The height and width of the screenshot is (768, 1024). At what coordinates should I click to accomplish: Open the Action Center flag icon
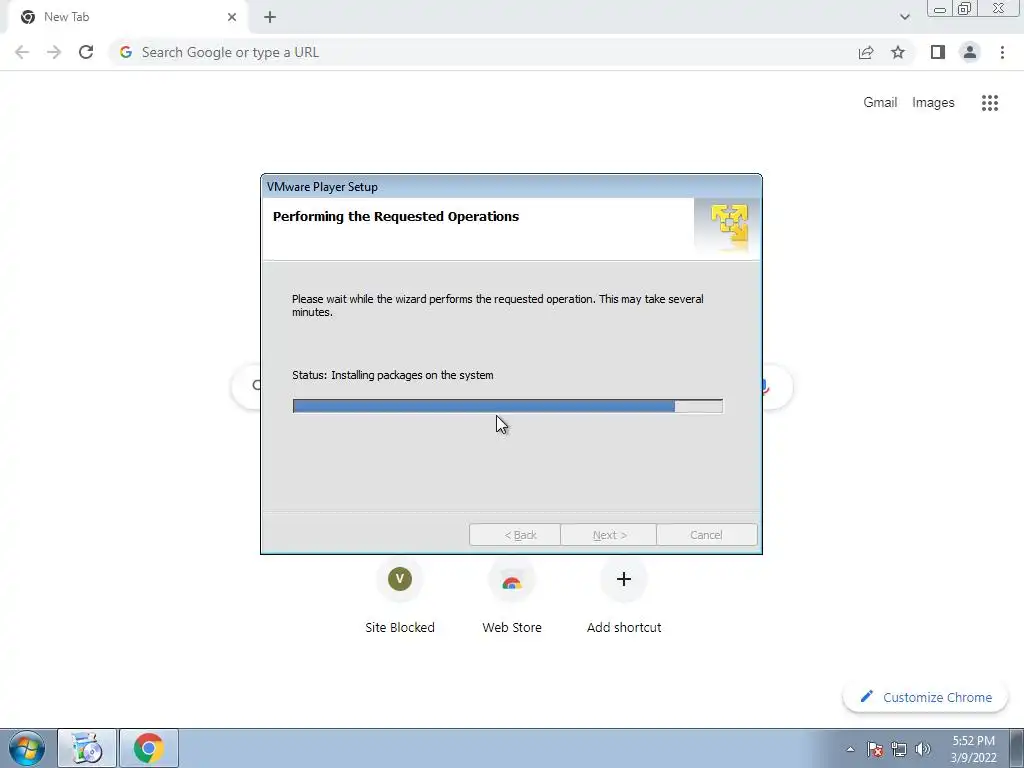[875, 749]
